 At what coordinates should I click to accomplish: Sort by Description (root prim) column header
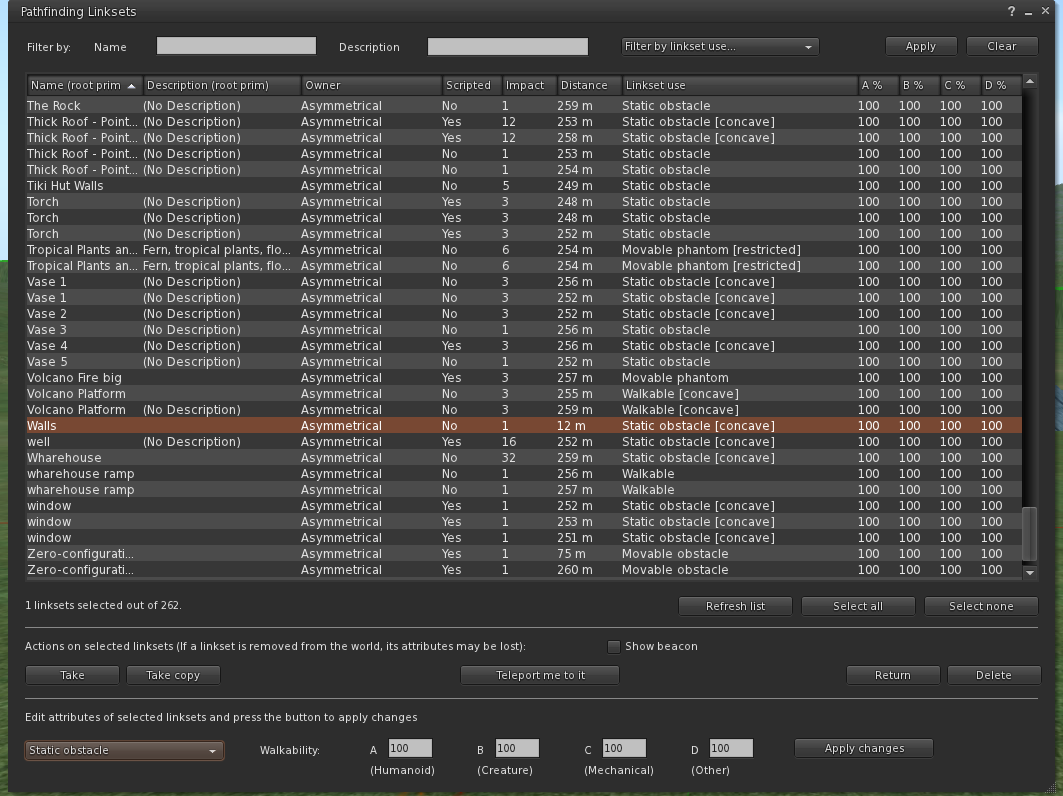click(222, 85)
